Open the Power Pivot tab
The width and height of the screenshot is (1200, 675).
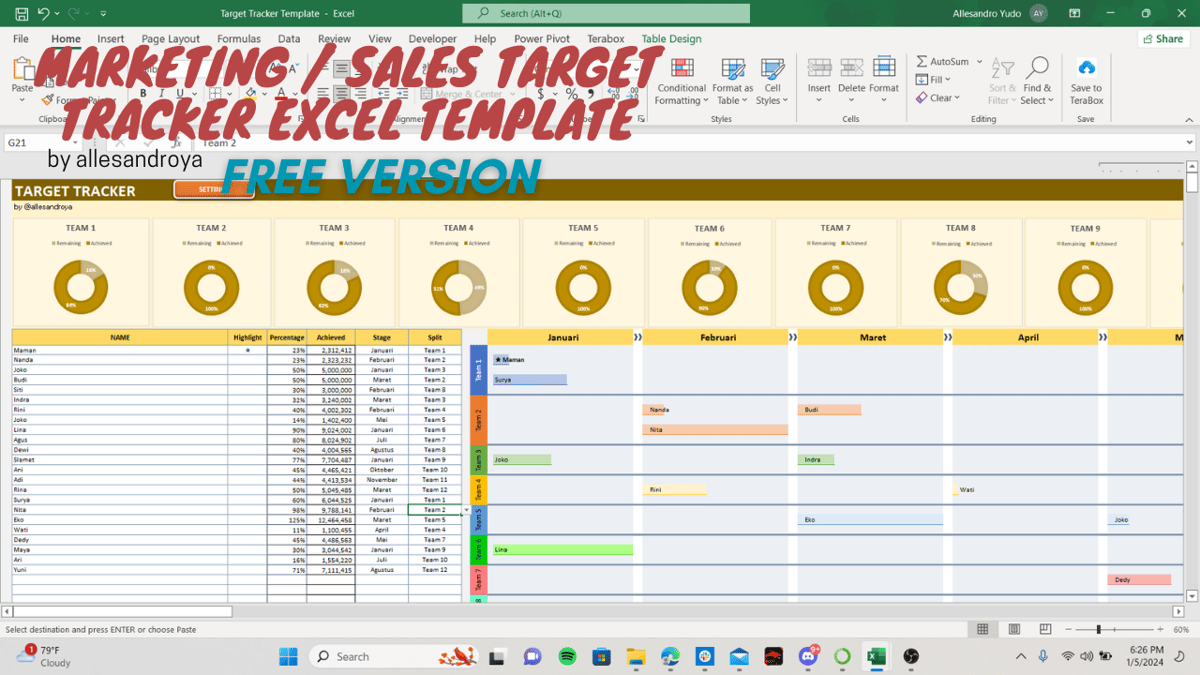pos(542,39)
